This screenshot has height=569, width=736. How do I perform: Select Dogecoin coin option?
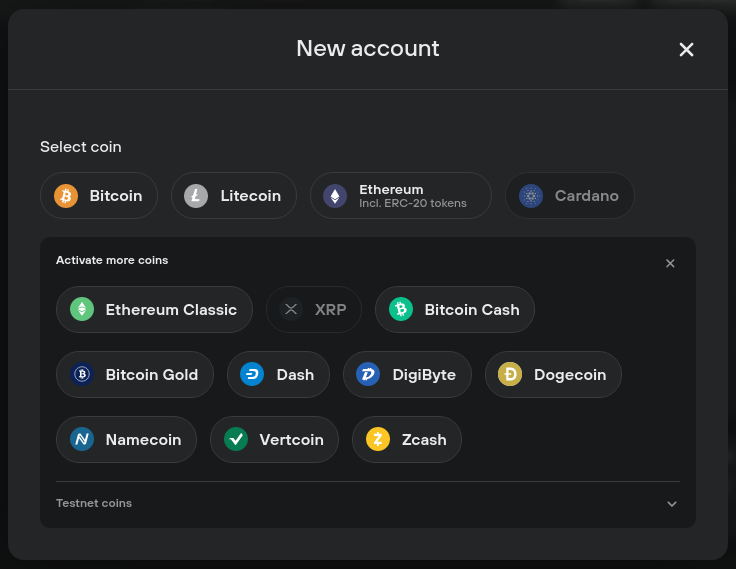(x=553, y=375)
